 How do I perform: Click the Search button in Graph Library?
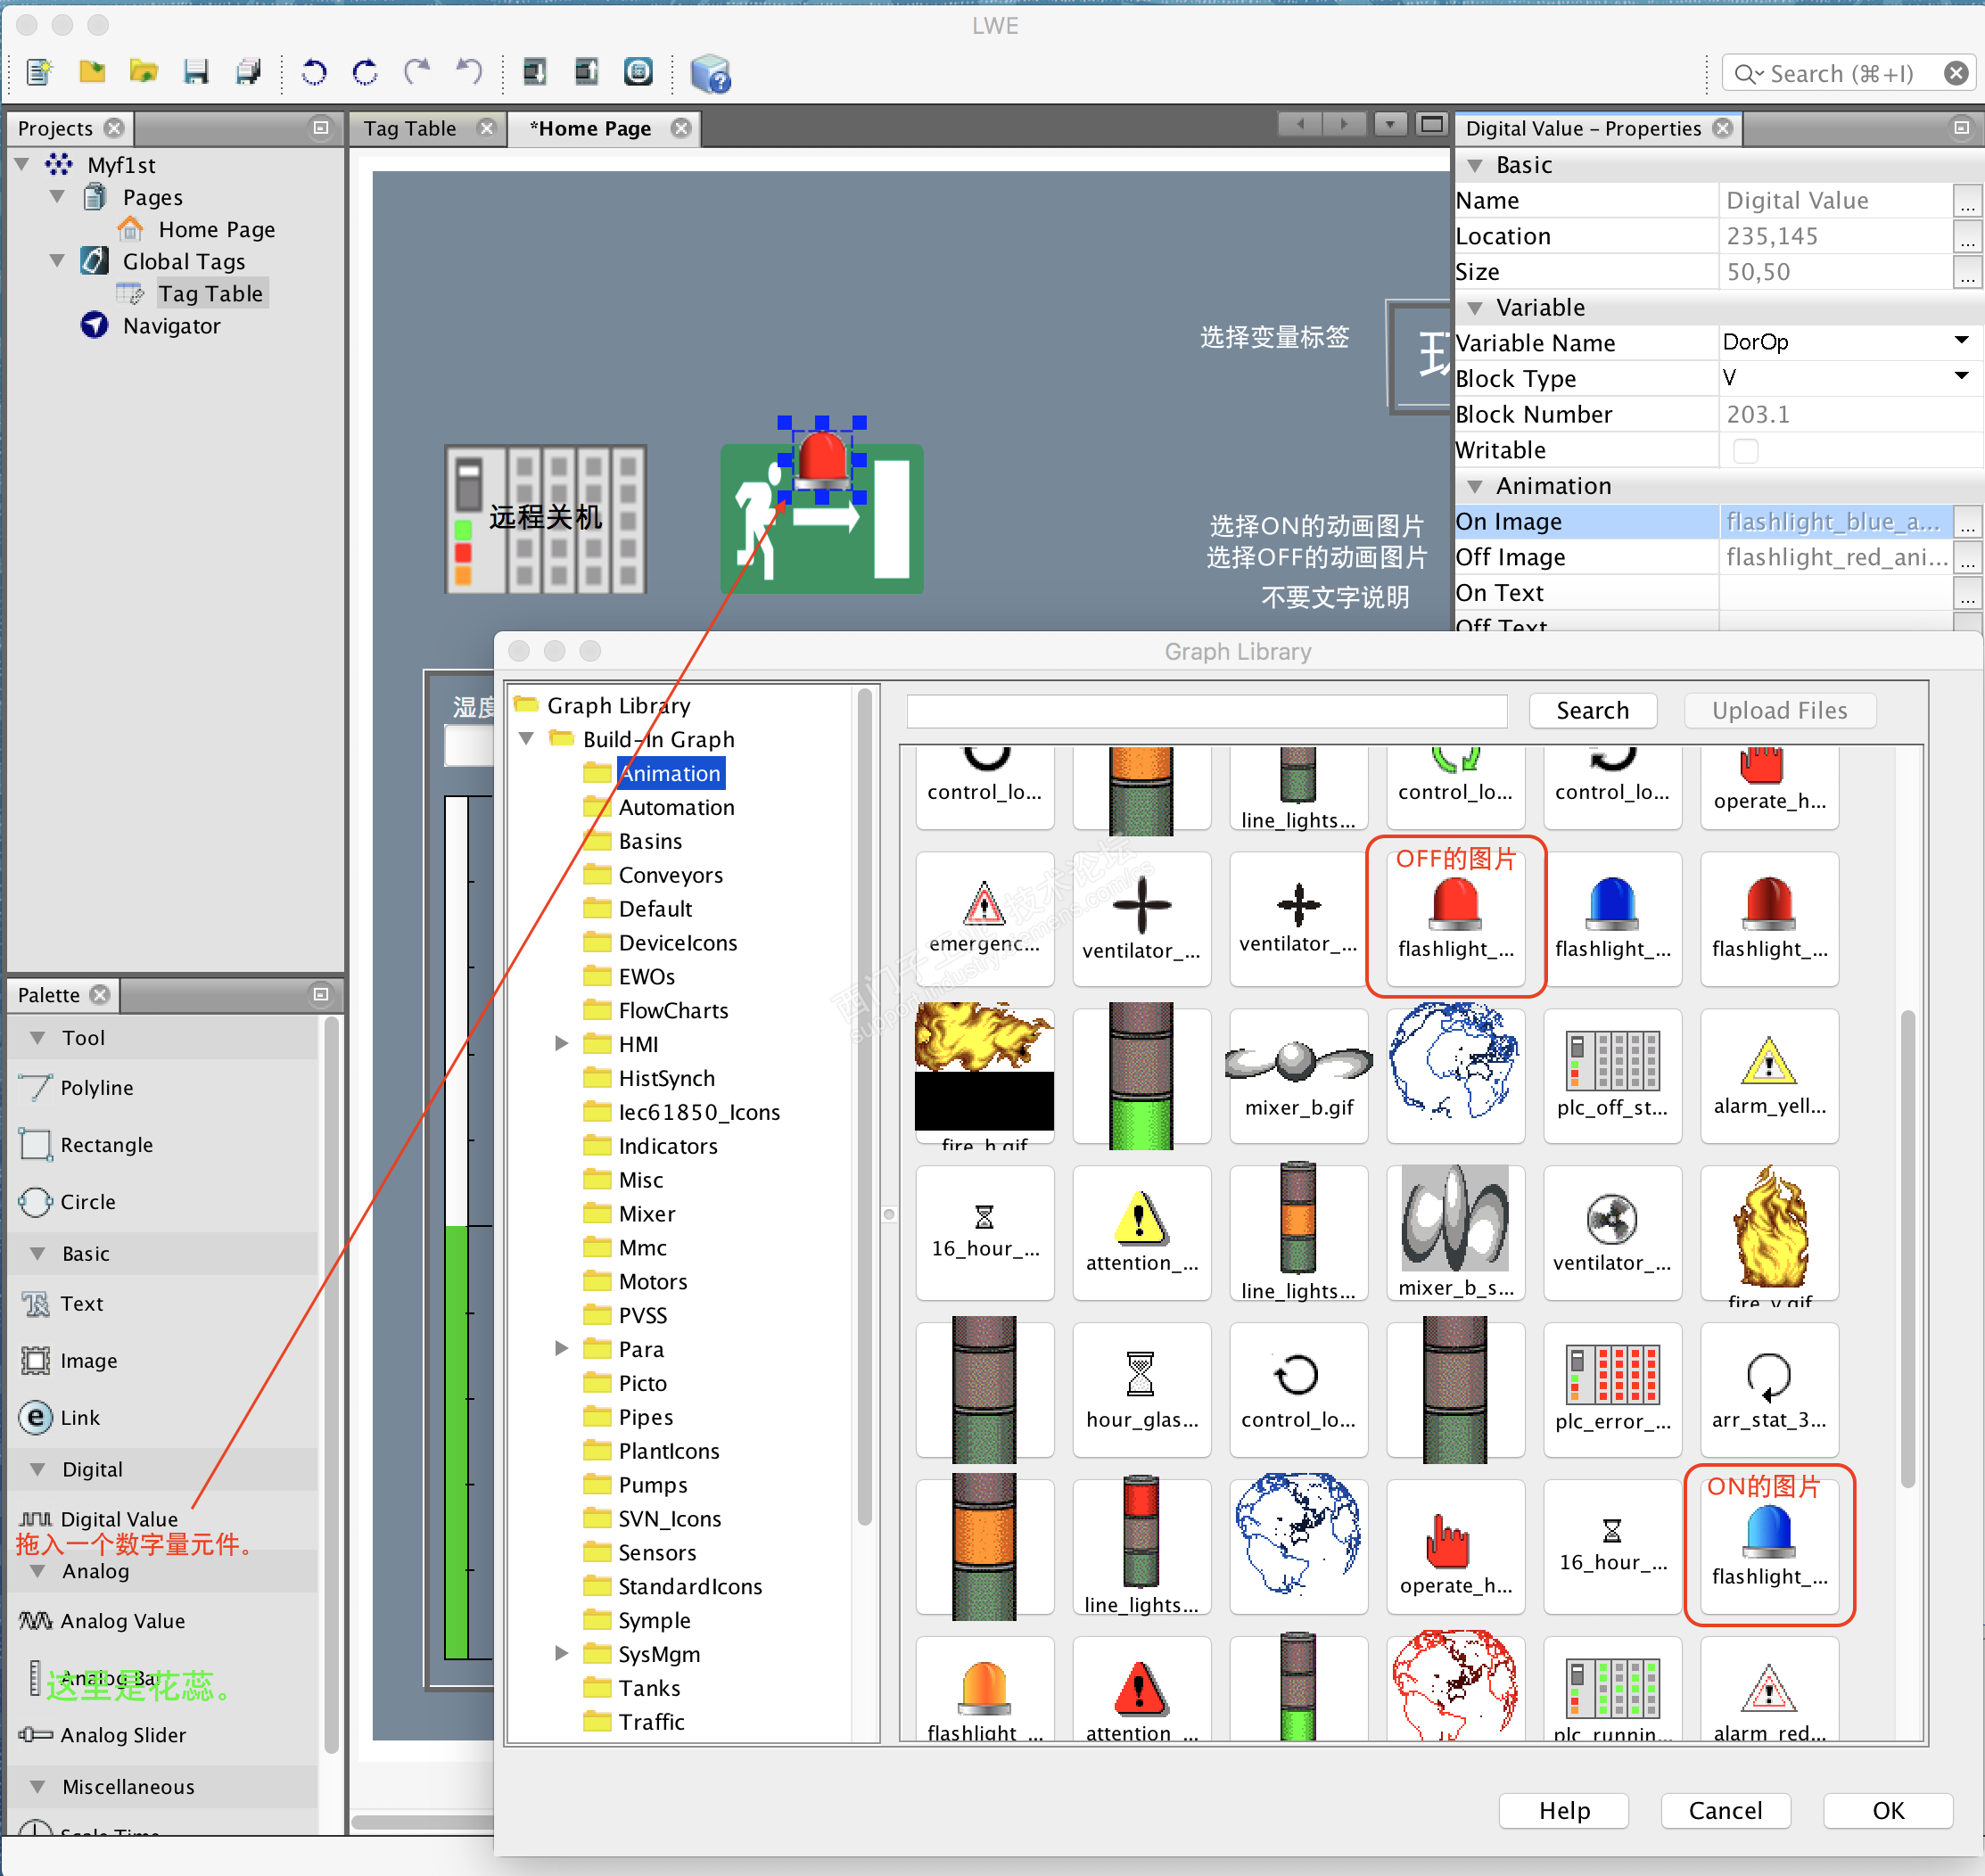pos(1592,711)
